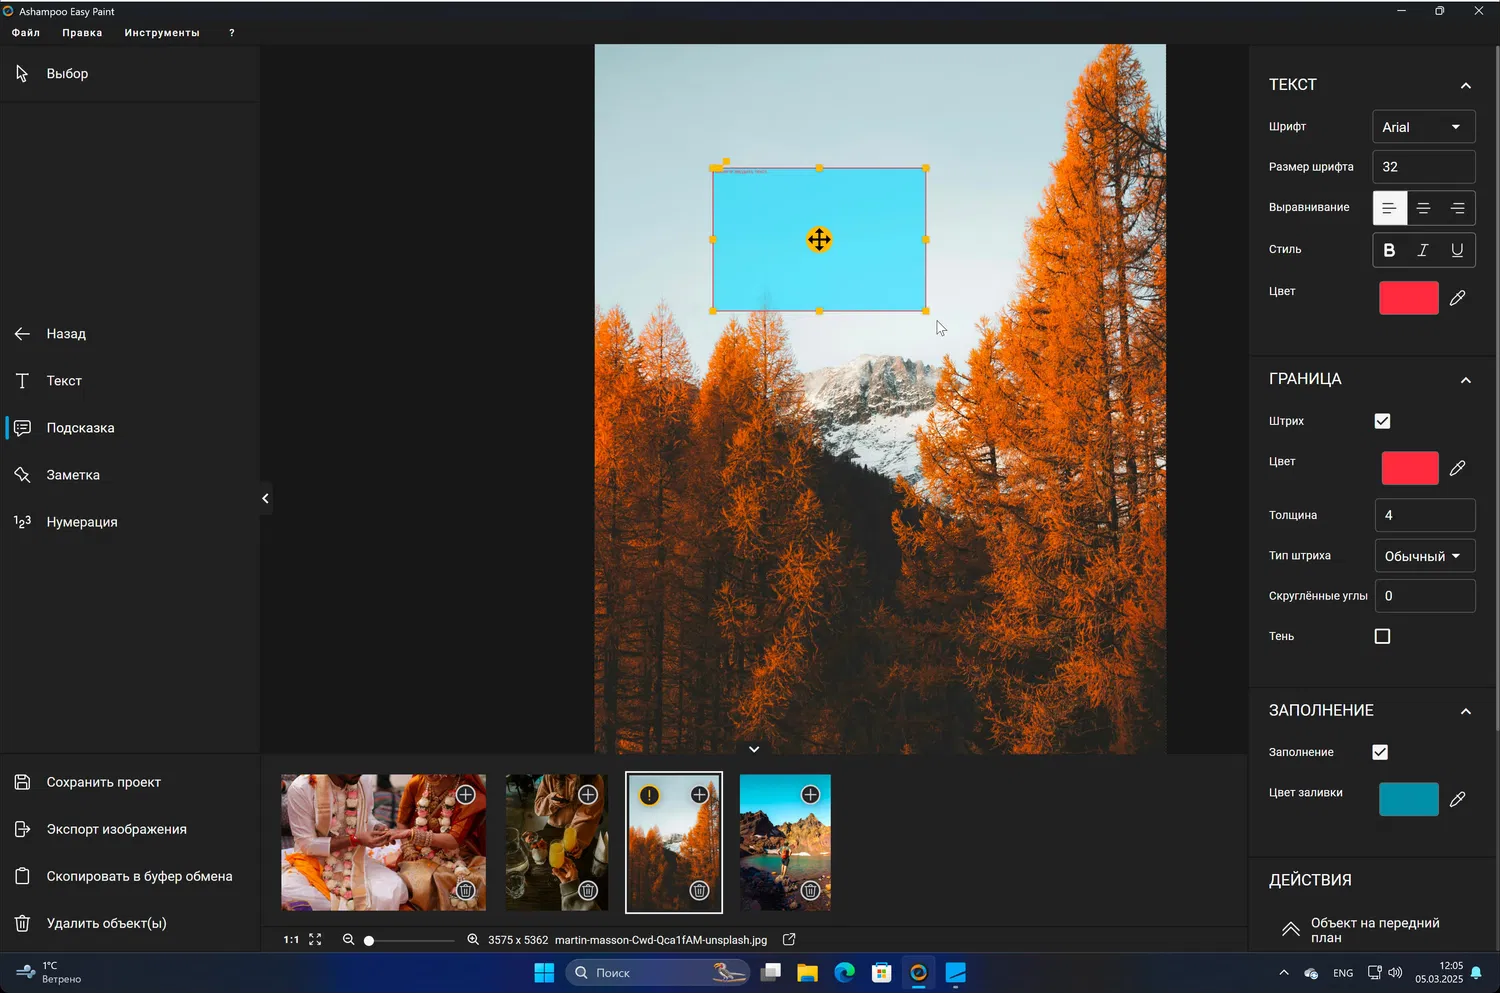Delete selection with Удалить объект(ы) trash icon

click(22, 923)
